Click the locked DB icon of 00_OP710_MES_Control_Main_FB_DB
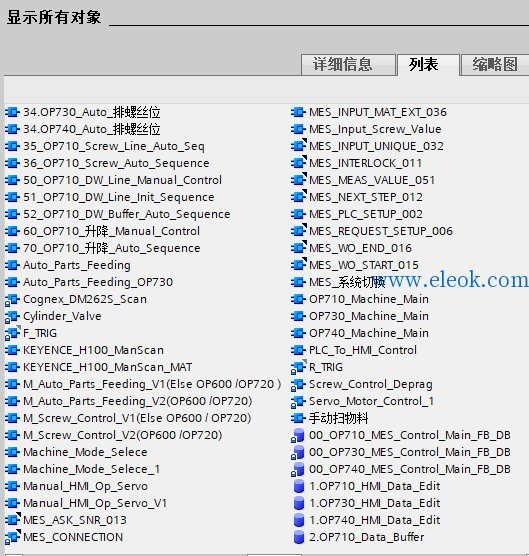This screenshot has height=556, width=529. coord(298,435)
